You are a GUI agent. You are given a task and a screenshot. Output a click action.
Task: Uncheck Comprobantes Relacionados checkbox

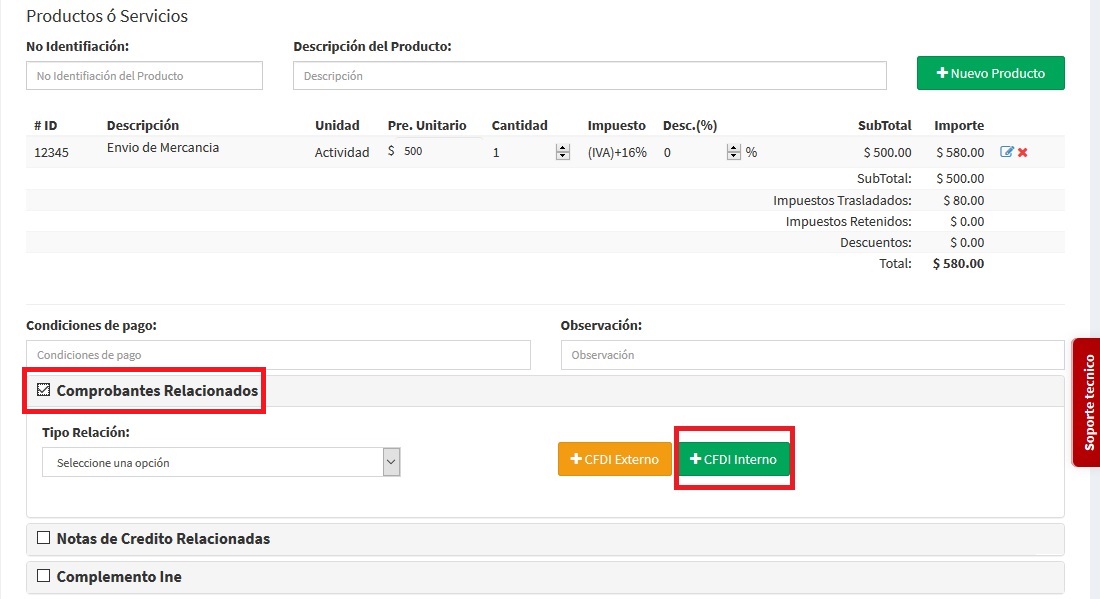point(43,390)
